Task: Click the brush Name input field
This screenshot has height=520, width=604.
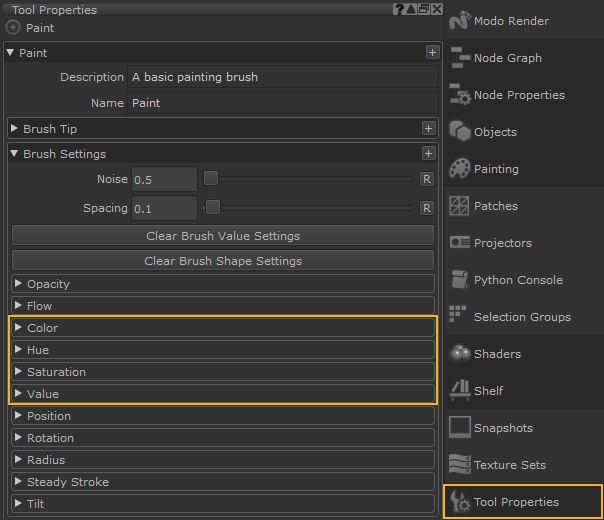Action: point(282,103)
